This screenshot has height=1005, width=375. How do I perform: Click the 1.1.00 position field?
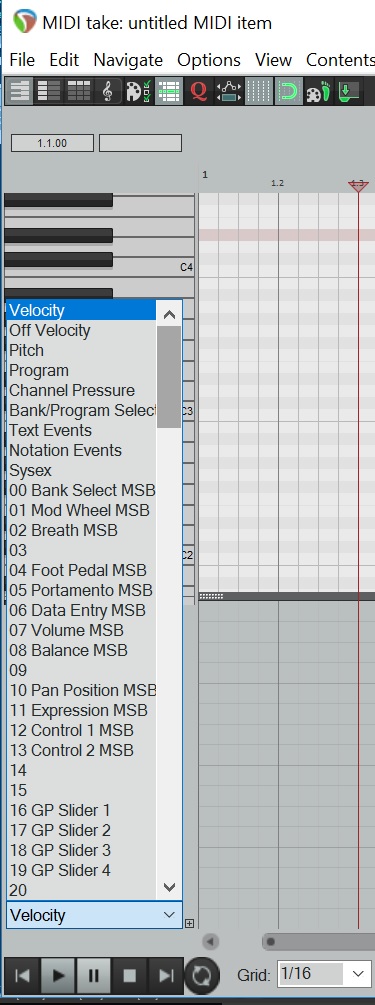(x=52, y=143)
